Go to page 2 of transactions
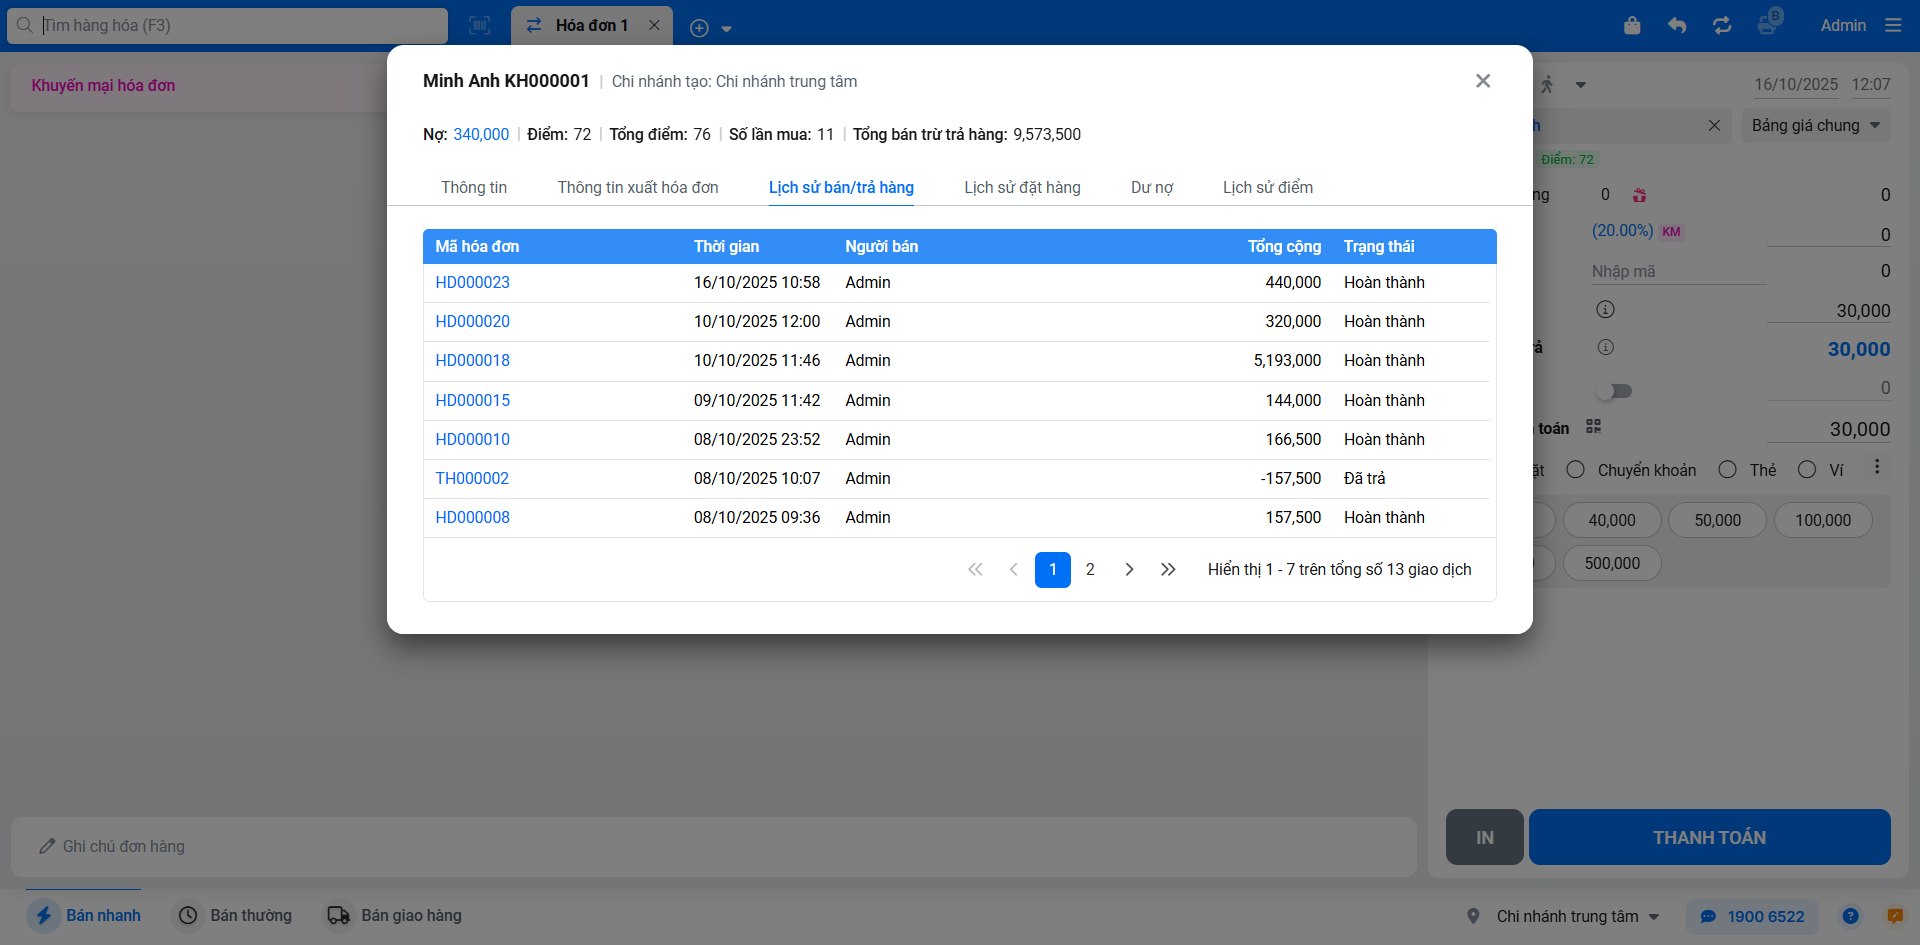Screen dimensions: 1920x945 click(1090, 570)
